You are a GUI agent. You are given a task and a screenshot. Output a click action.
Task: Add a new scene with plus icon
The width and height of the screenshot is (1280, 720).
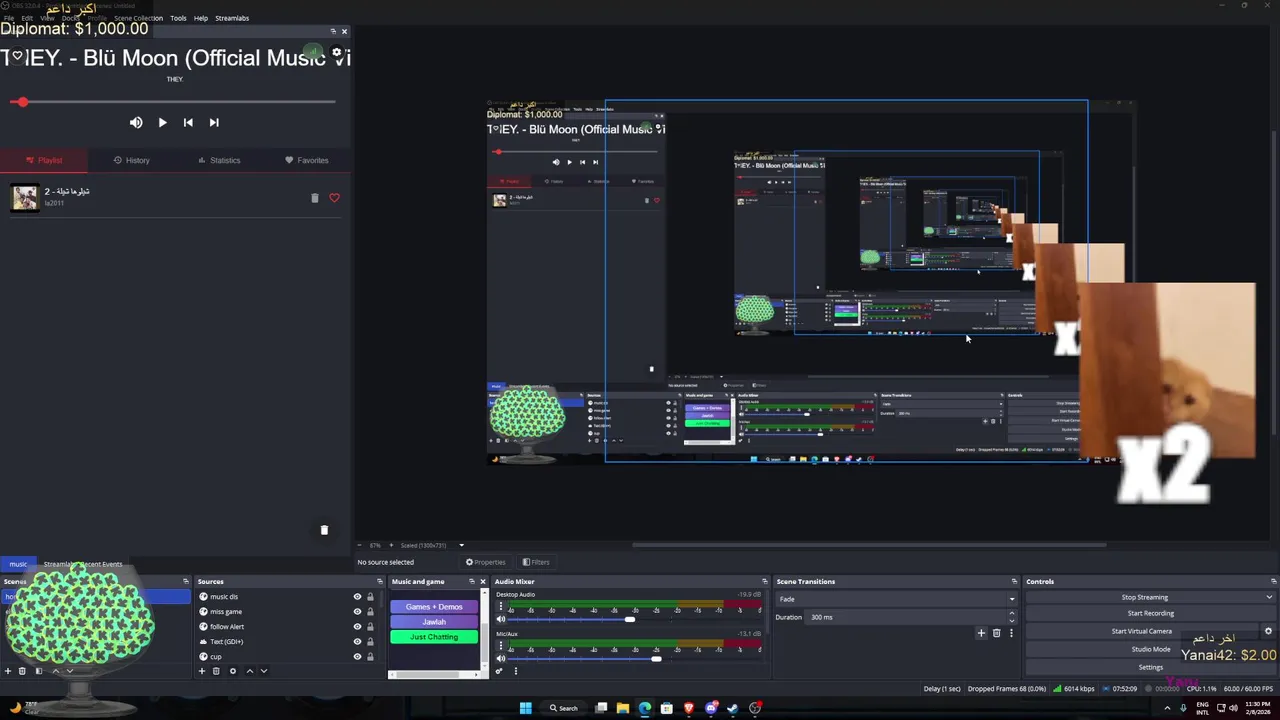[x=8, y=671]
